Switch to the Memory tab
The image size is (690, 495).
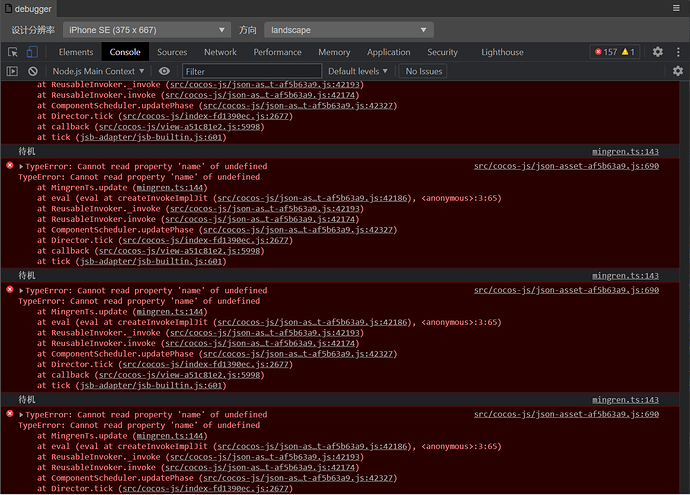point(334,52)
